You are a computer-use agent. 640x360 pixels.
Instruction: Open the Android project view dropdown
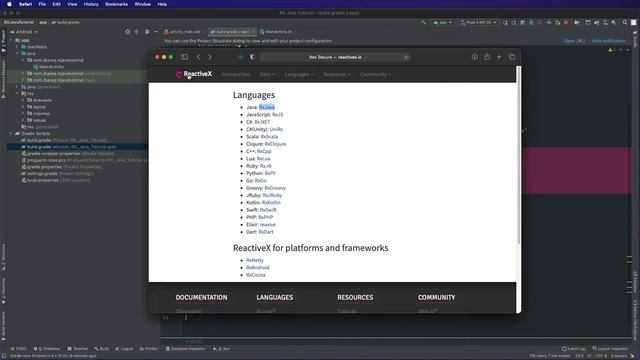(24, 31)
